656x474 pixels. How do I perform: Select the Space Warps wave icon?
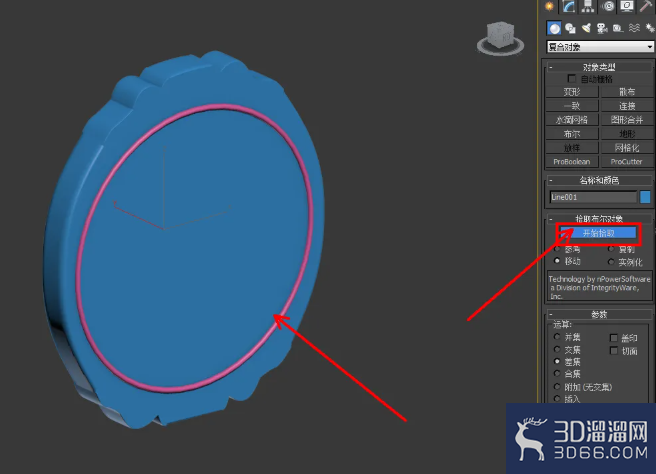point(634,28)
